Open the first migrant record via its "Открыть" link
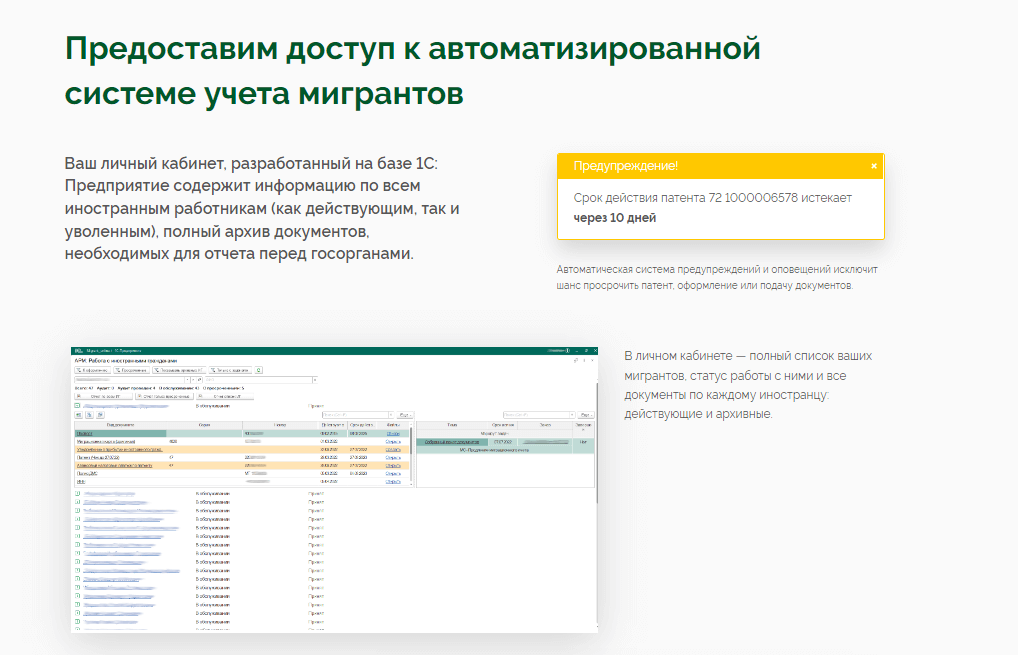Screen dimensions: 1018x655 tap(391, 431)
